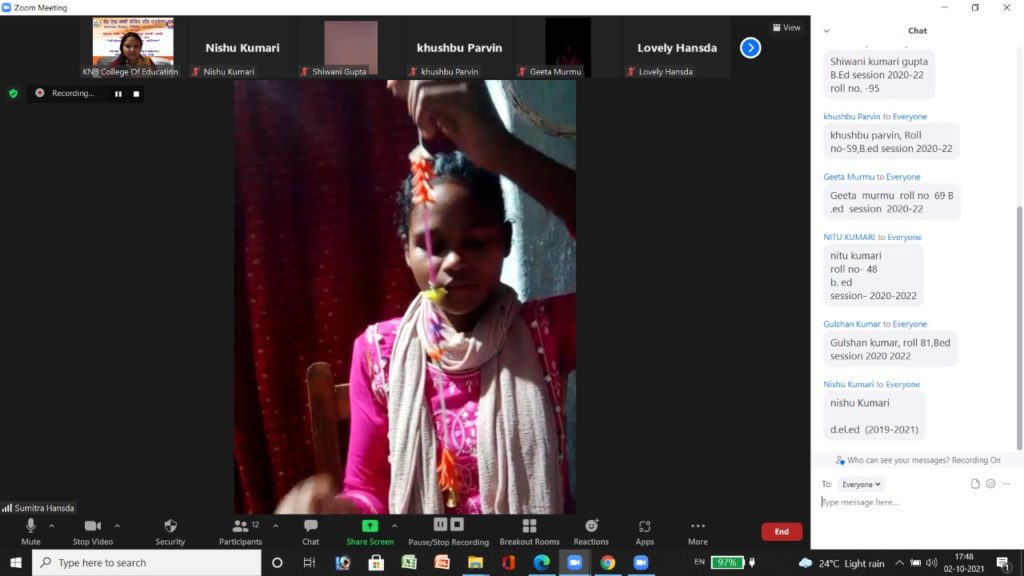Image resolution: width=1024 pixels, height=576 pixels.
Task: Expand video options arrow beside Stop Video
Action: 117,526
